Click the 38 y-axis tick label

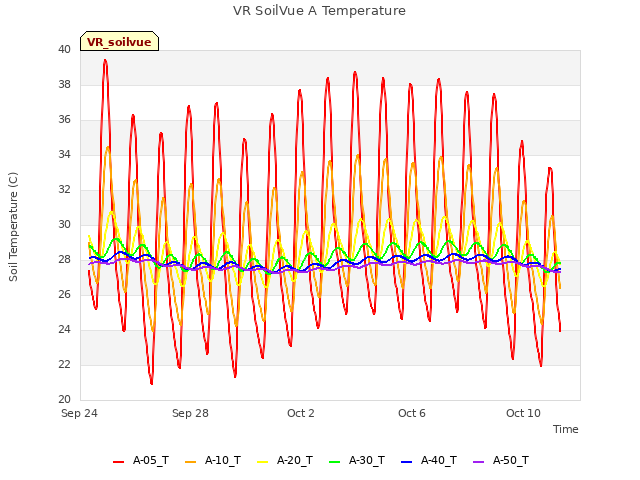(x=64, y=84)
